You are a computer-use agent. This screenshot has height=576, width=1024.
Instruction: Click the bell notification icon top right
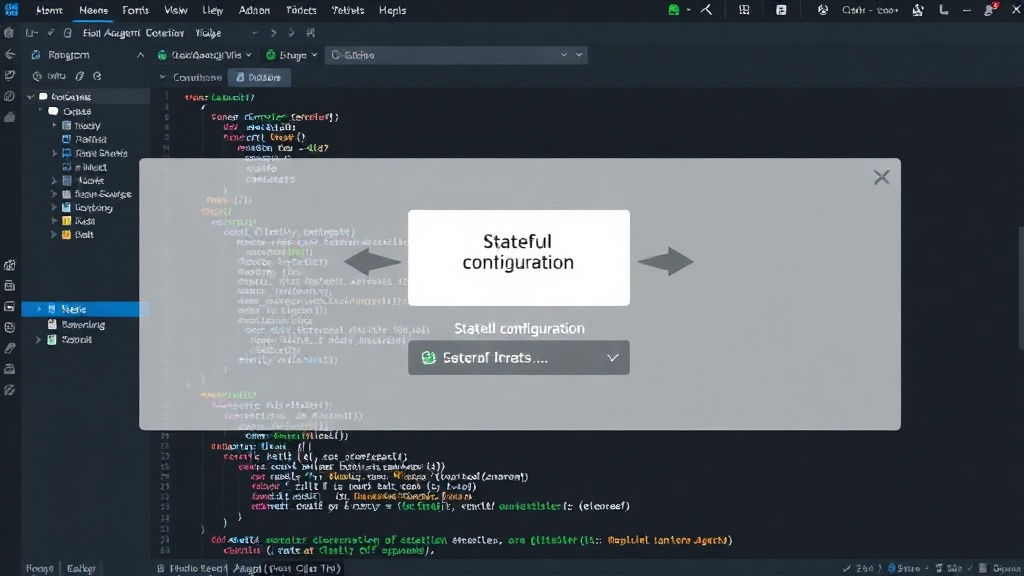point(990,10)
